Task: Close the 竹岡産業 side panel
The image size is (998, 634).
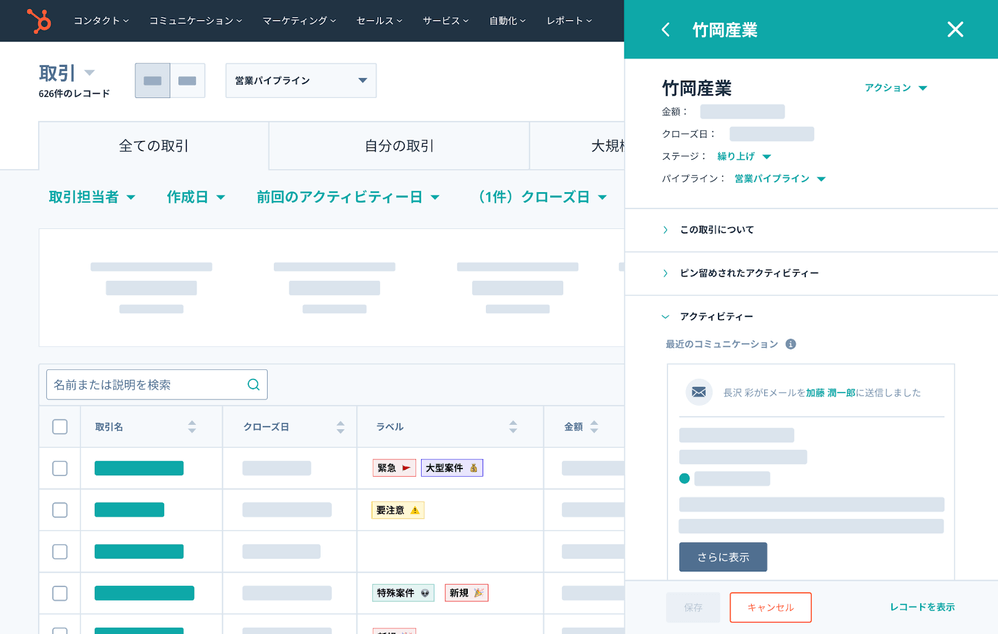Action: pyautogui.click(x=955, y=30)
